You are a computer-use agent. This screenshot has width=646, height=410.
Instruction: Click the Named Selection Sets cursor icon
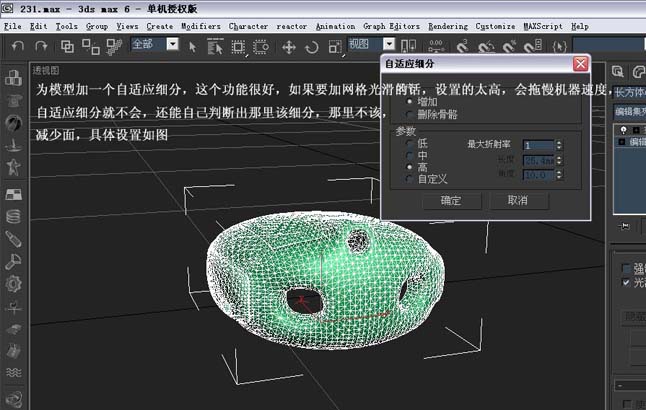559,47
